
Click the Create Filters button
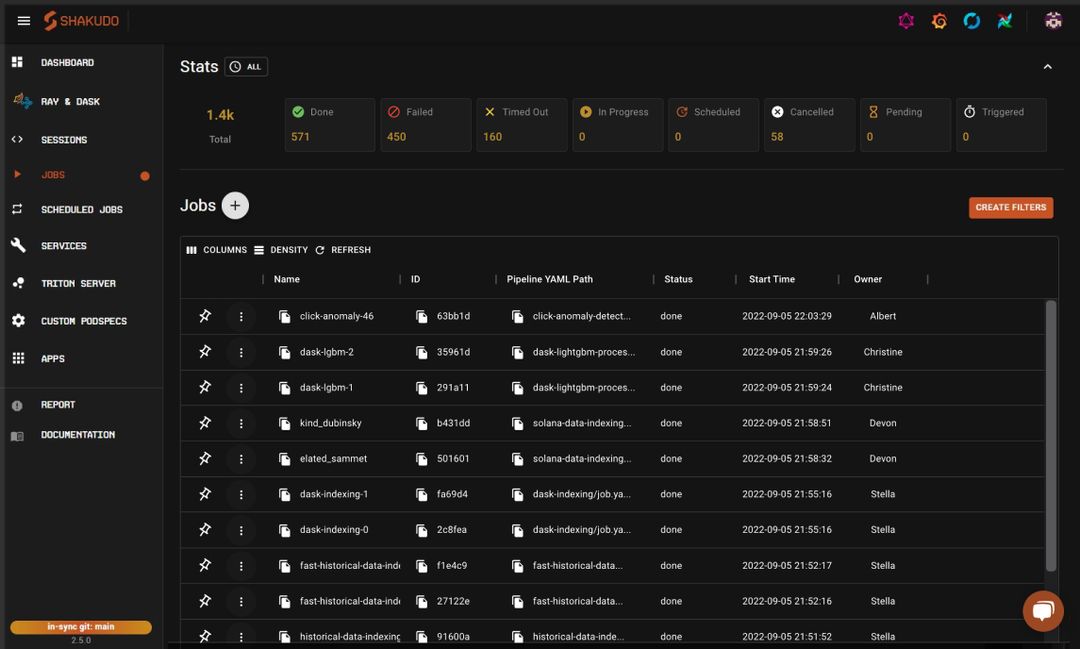(x=1012, y=207)
